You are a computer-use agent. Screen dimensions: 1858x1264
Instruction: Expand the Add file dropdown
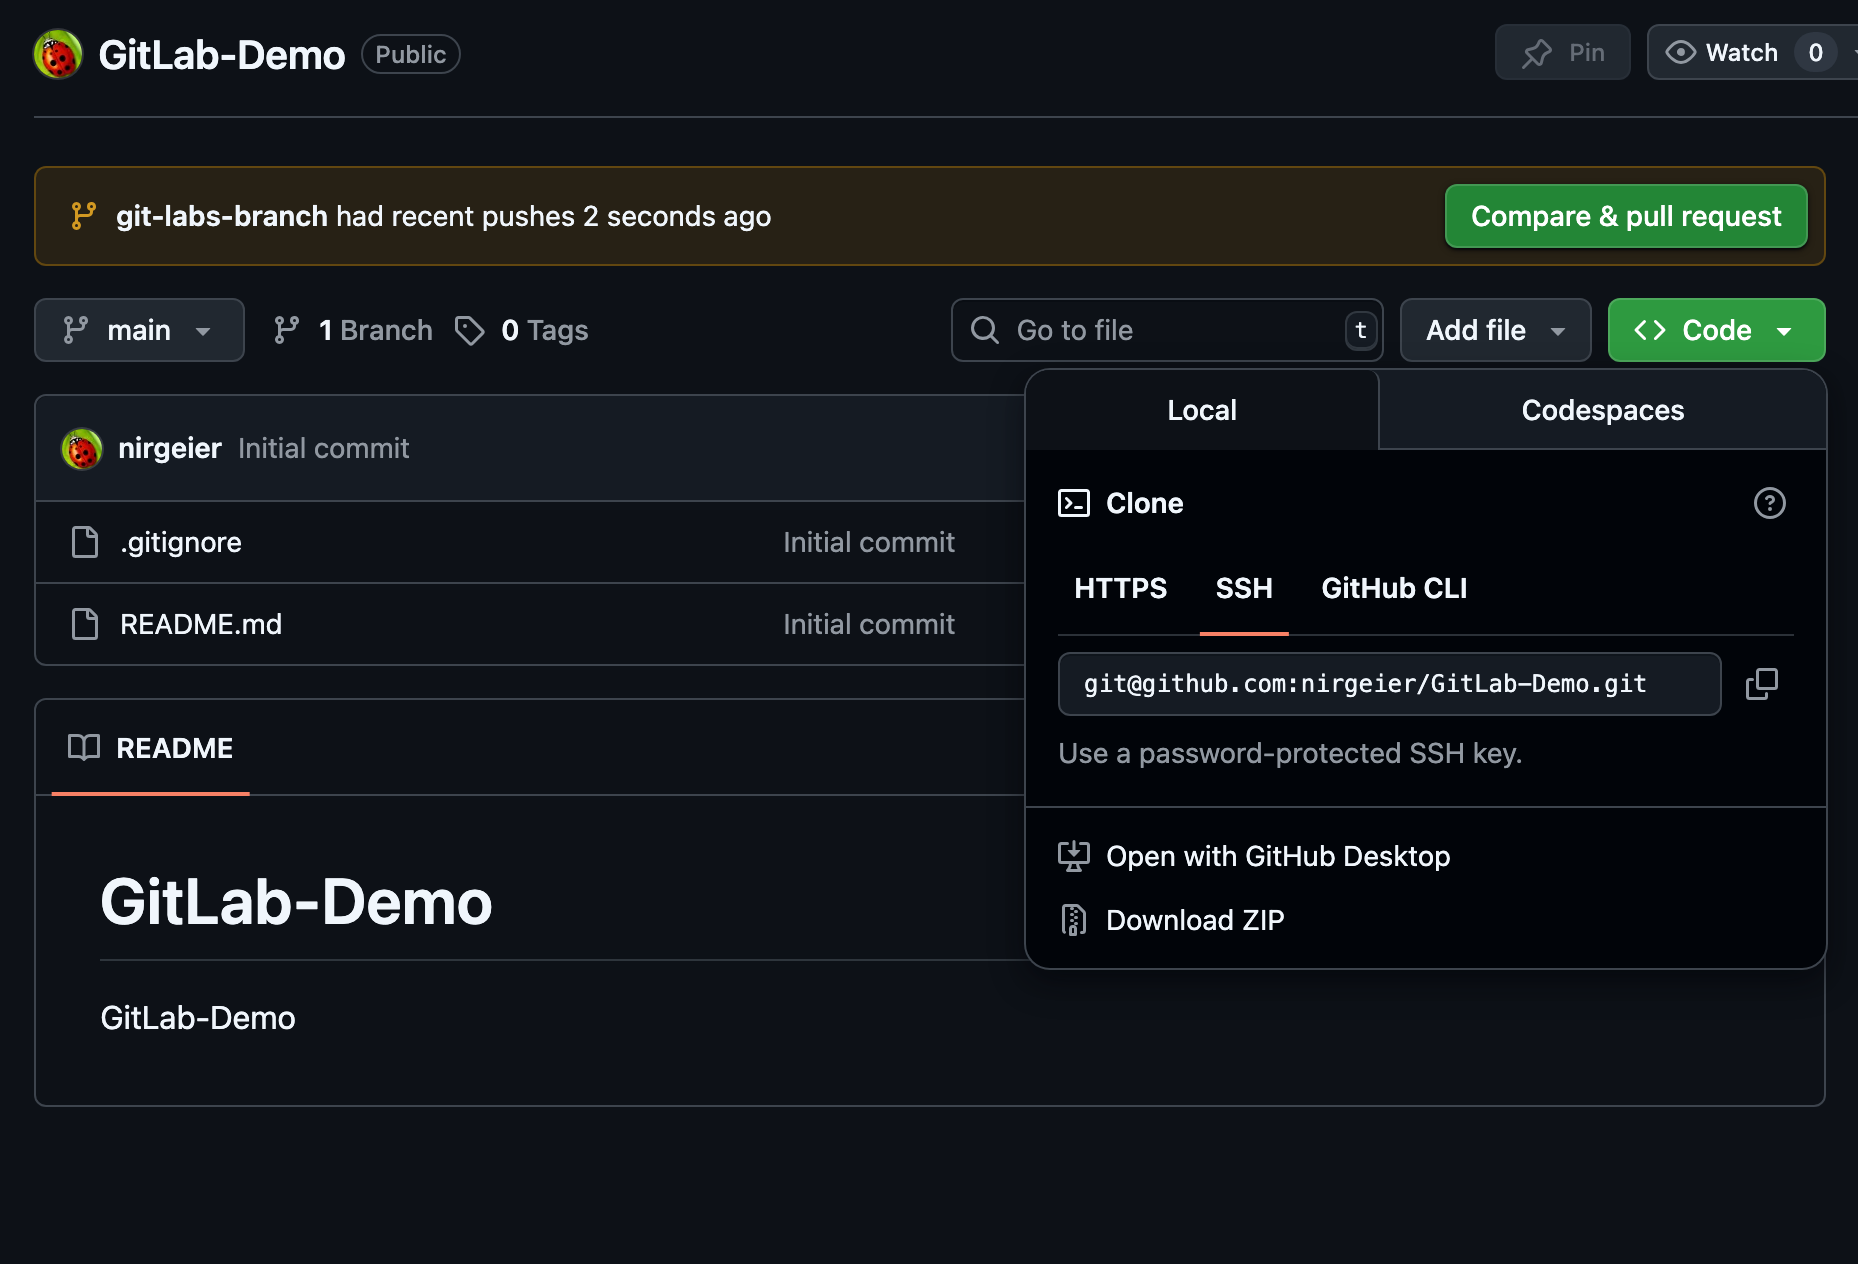pos(1495,330)
